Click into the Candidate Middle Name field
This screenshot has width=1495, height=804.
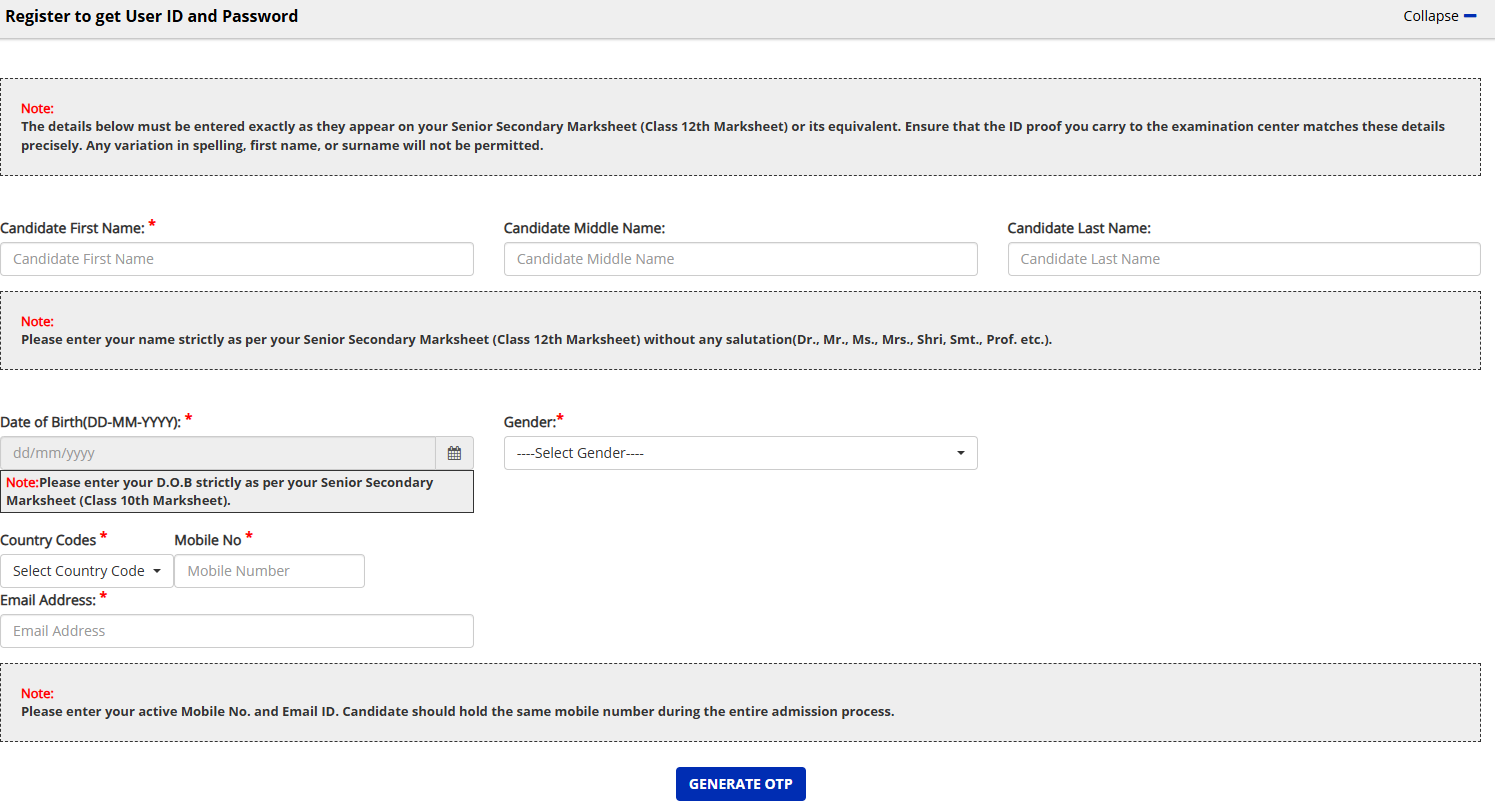point(740,259)
